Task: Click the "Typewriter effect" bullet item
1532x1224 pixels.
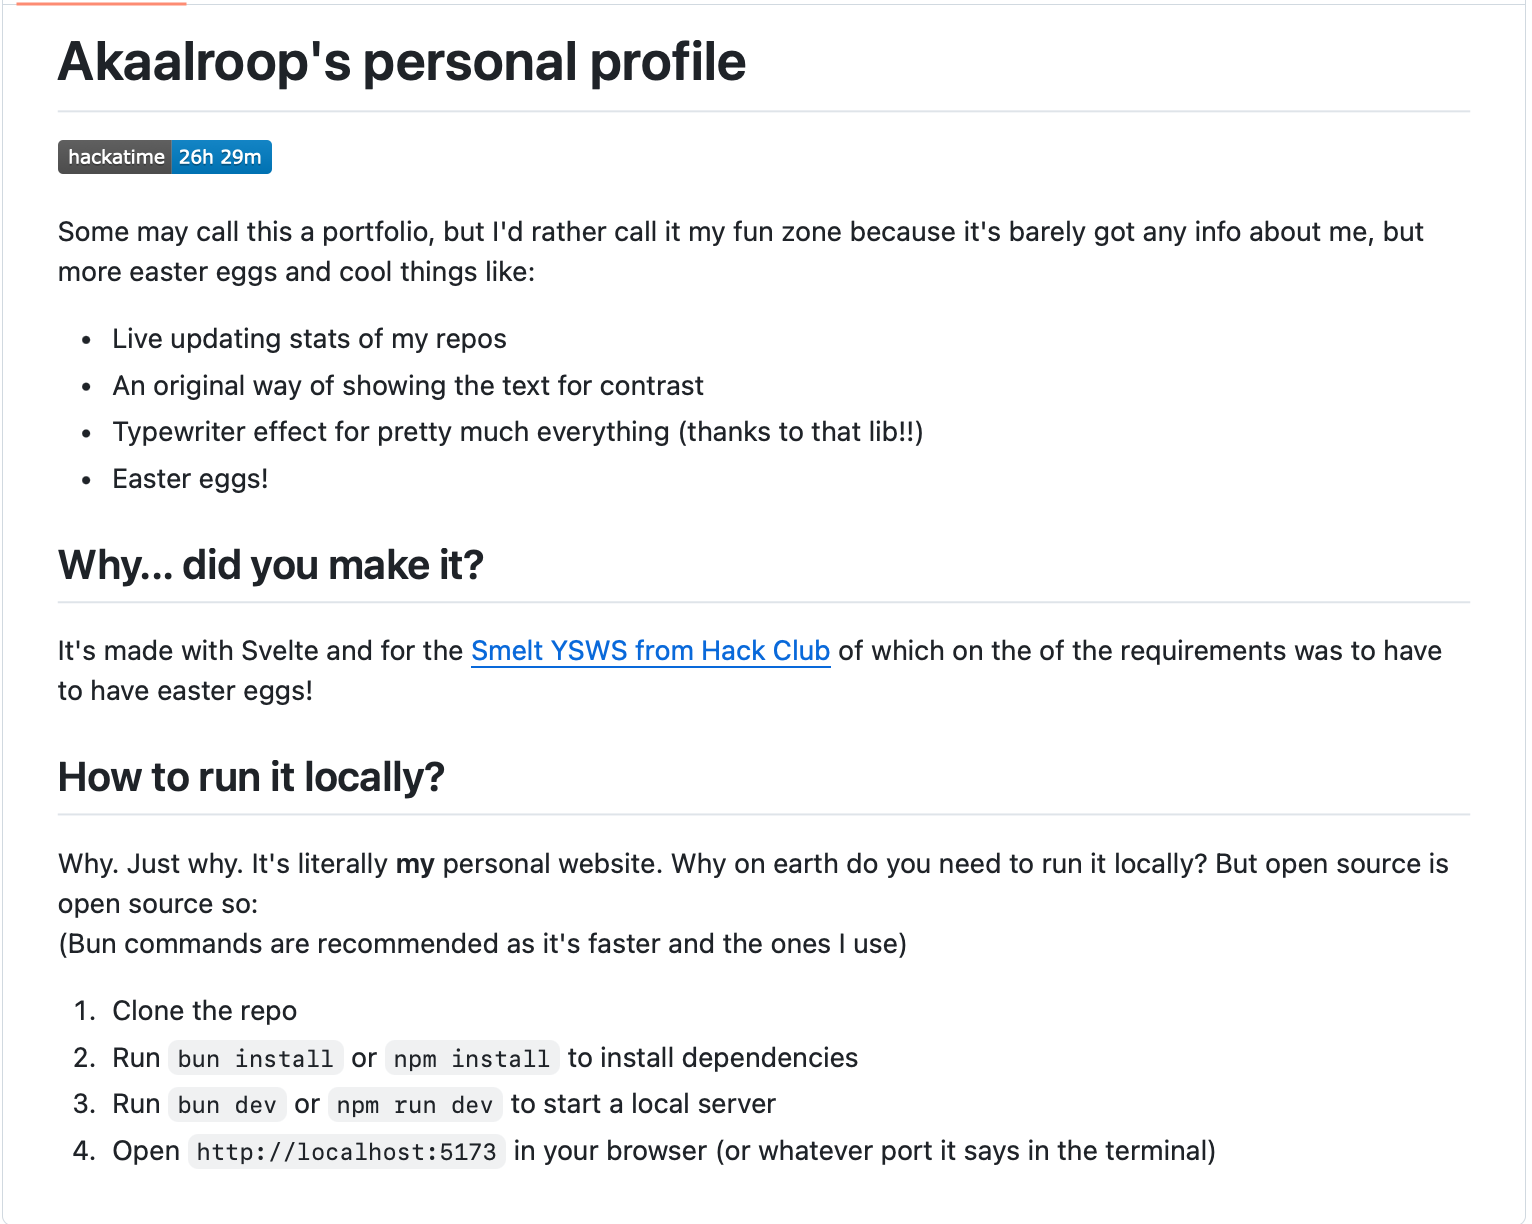Action: 517,432
